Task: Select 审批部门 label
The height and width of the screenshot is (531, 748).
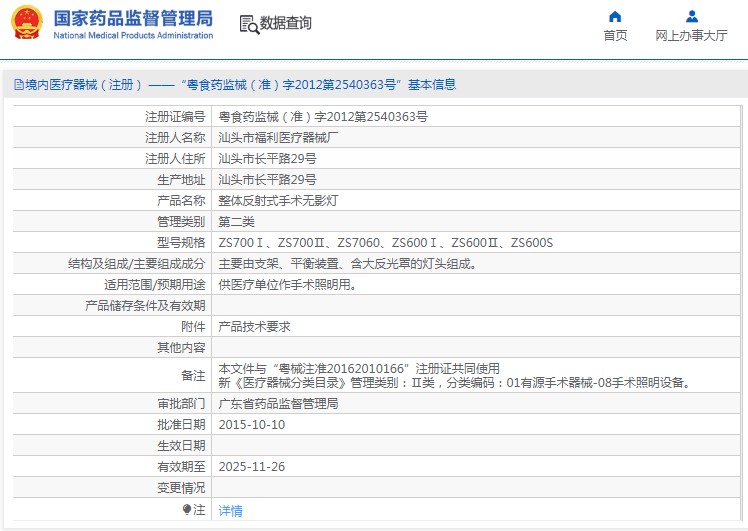Action: click(181, 404)
